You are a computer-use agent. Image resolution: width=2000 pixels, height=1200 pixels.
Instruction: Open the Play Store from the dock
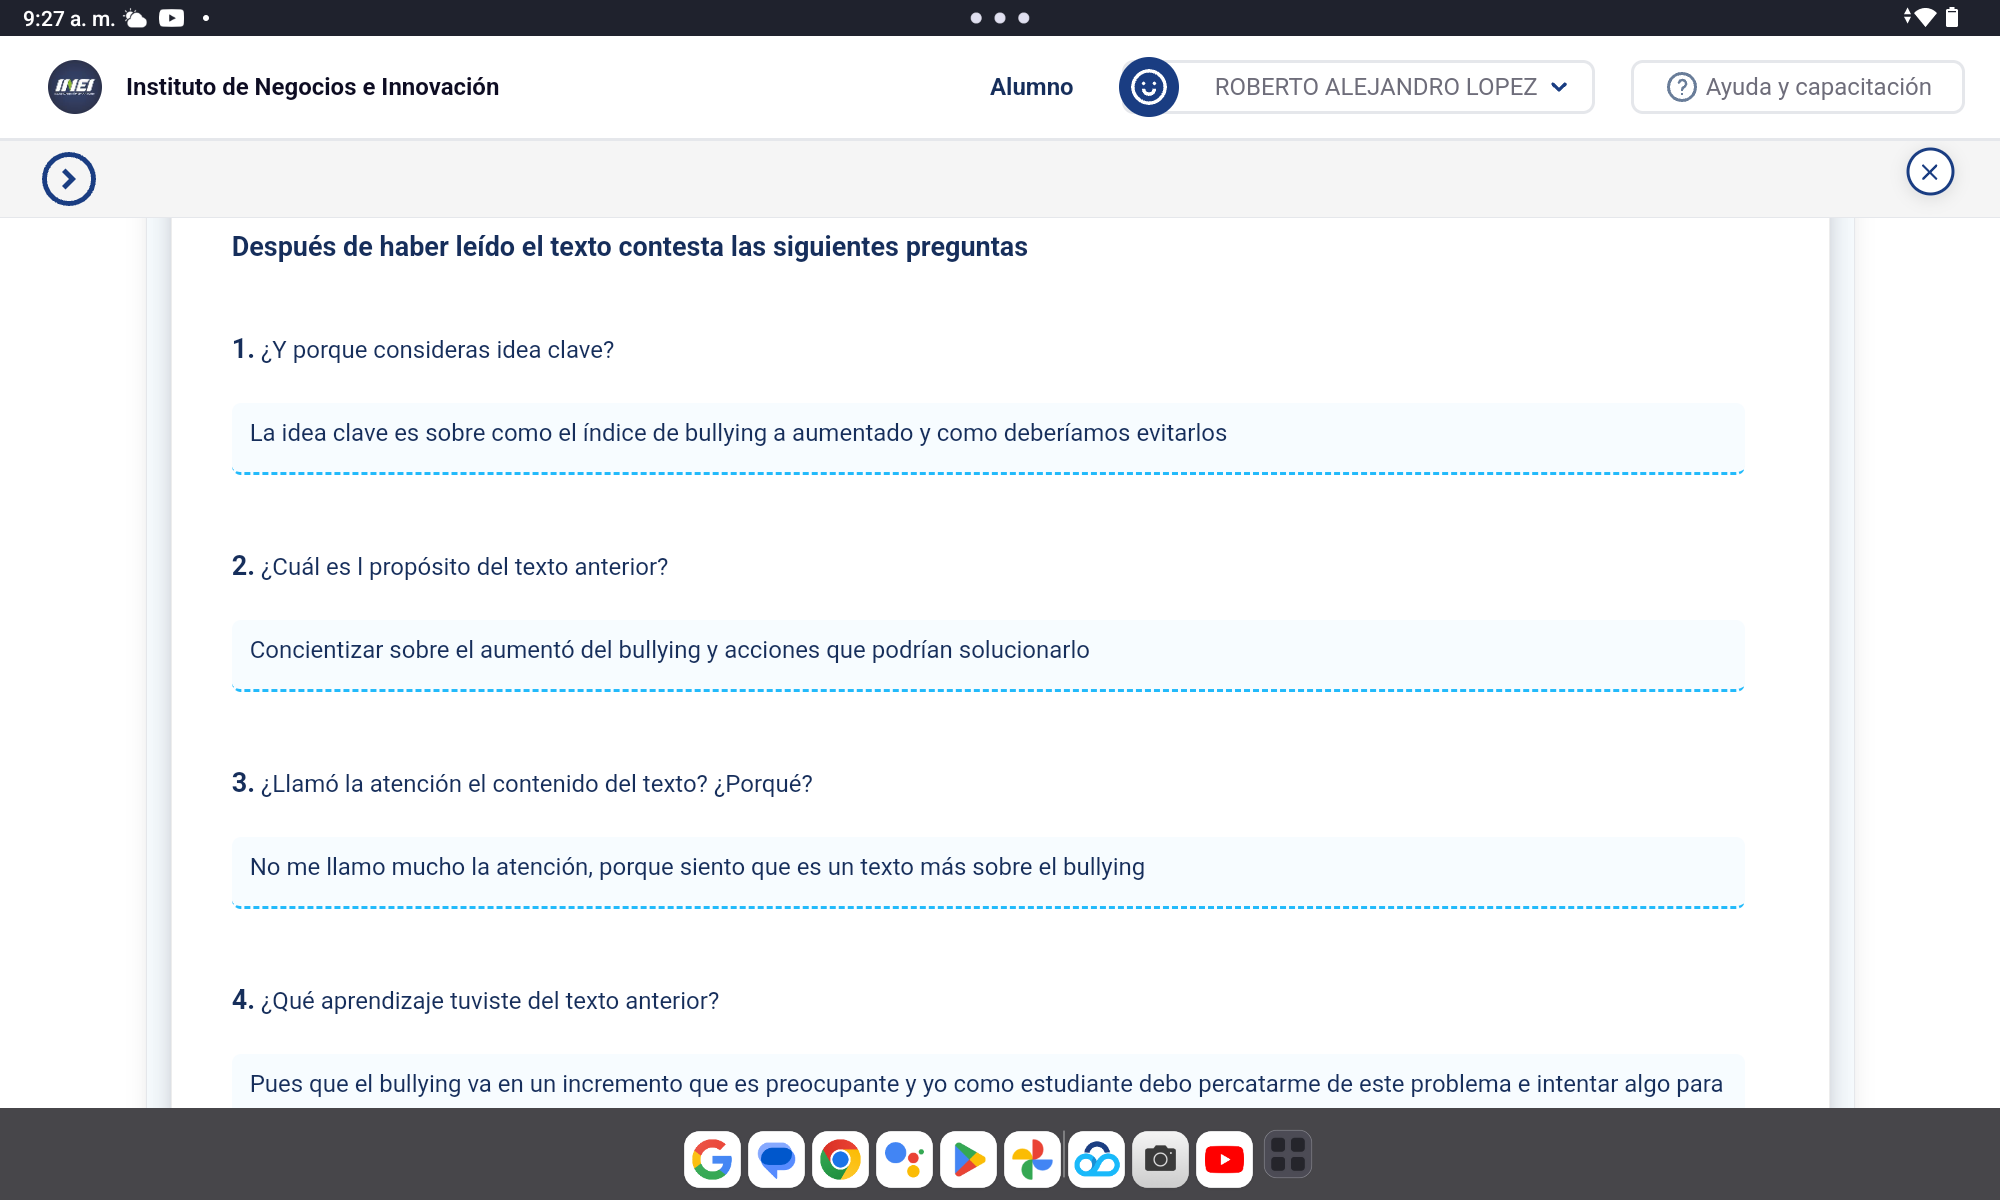[968, 1159]
